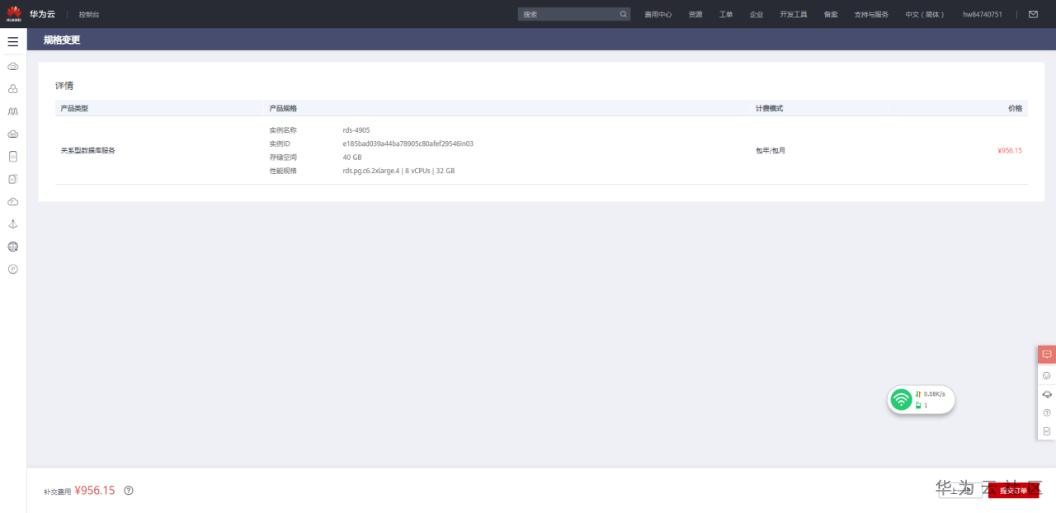This screenshot has height=513, width=1056.
Task: Click the 40 GB storage value
Action: point(352,157)
